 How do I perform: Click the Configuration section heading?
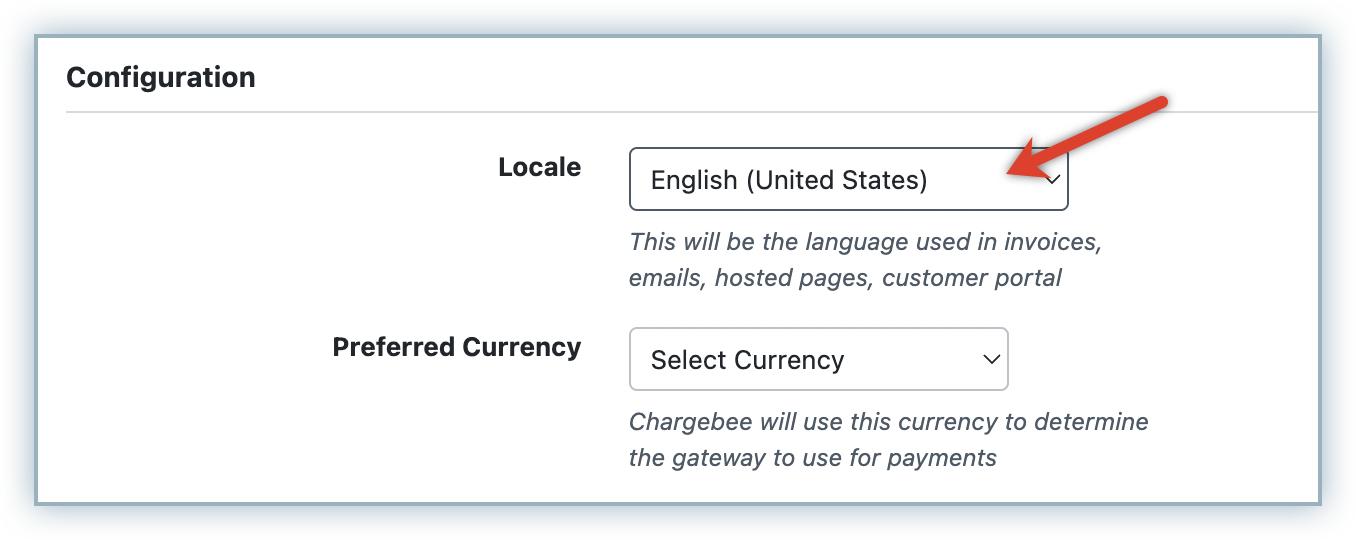click(161, 77)
